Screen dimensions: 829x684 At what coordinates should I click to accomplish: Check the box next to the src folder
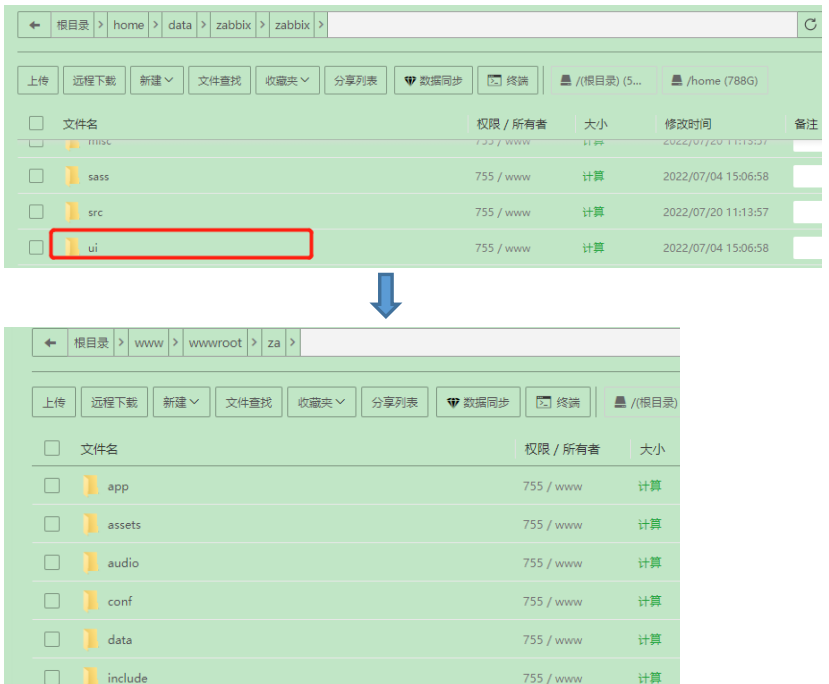coord(36,212)
